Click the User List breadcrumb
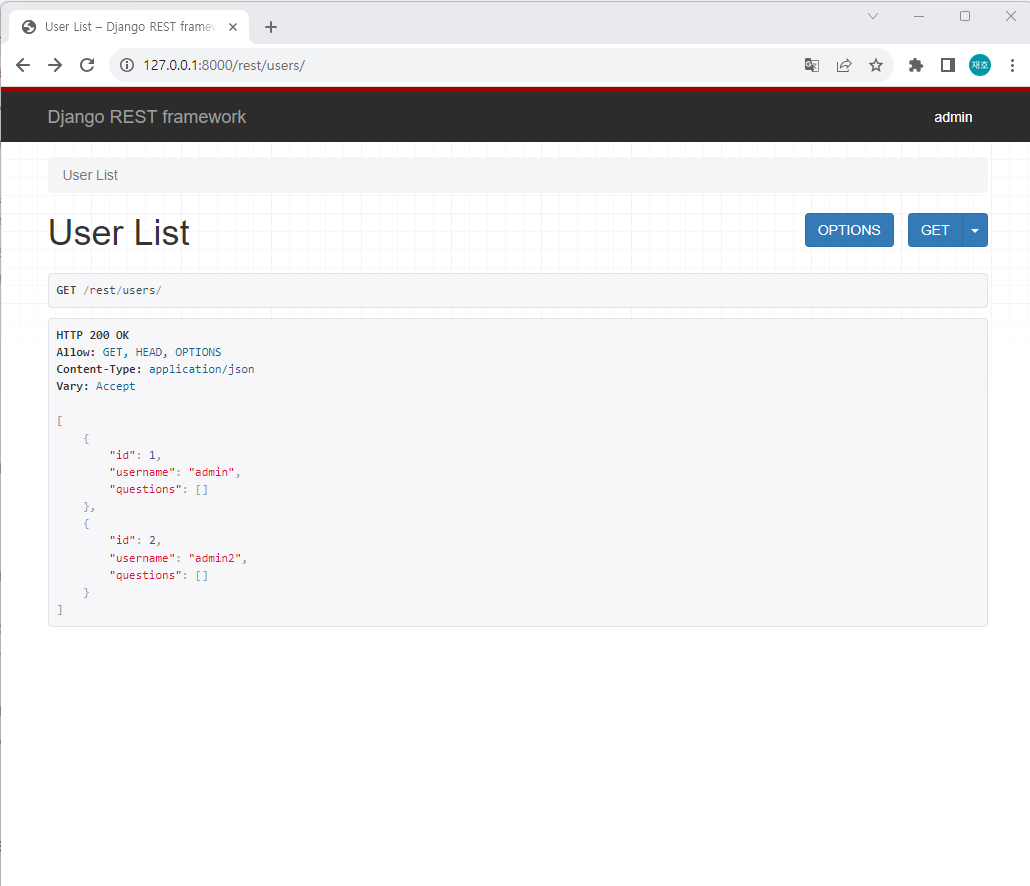The height and width of the screenshot is (886, 1030). [x=90, y=175]
